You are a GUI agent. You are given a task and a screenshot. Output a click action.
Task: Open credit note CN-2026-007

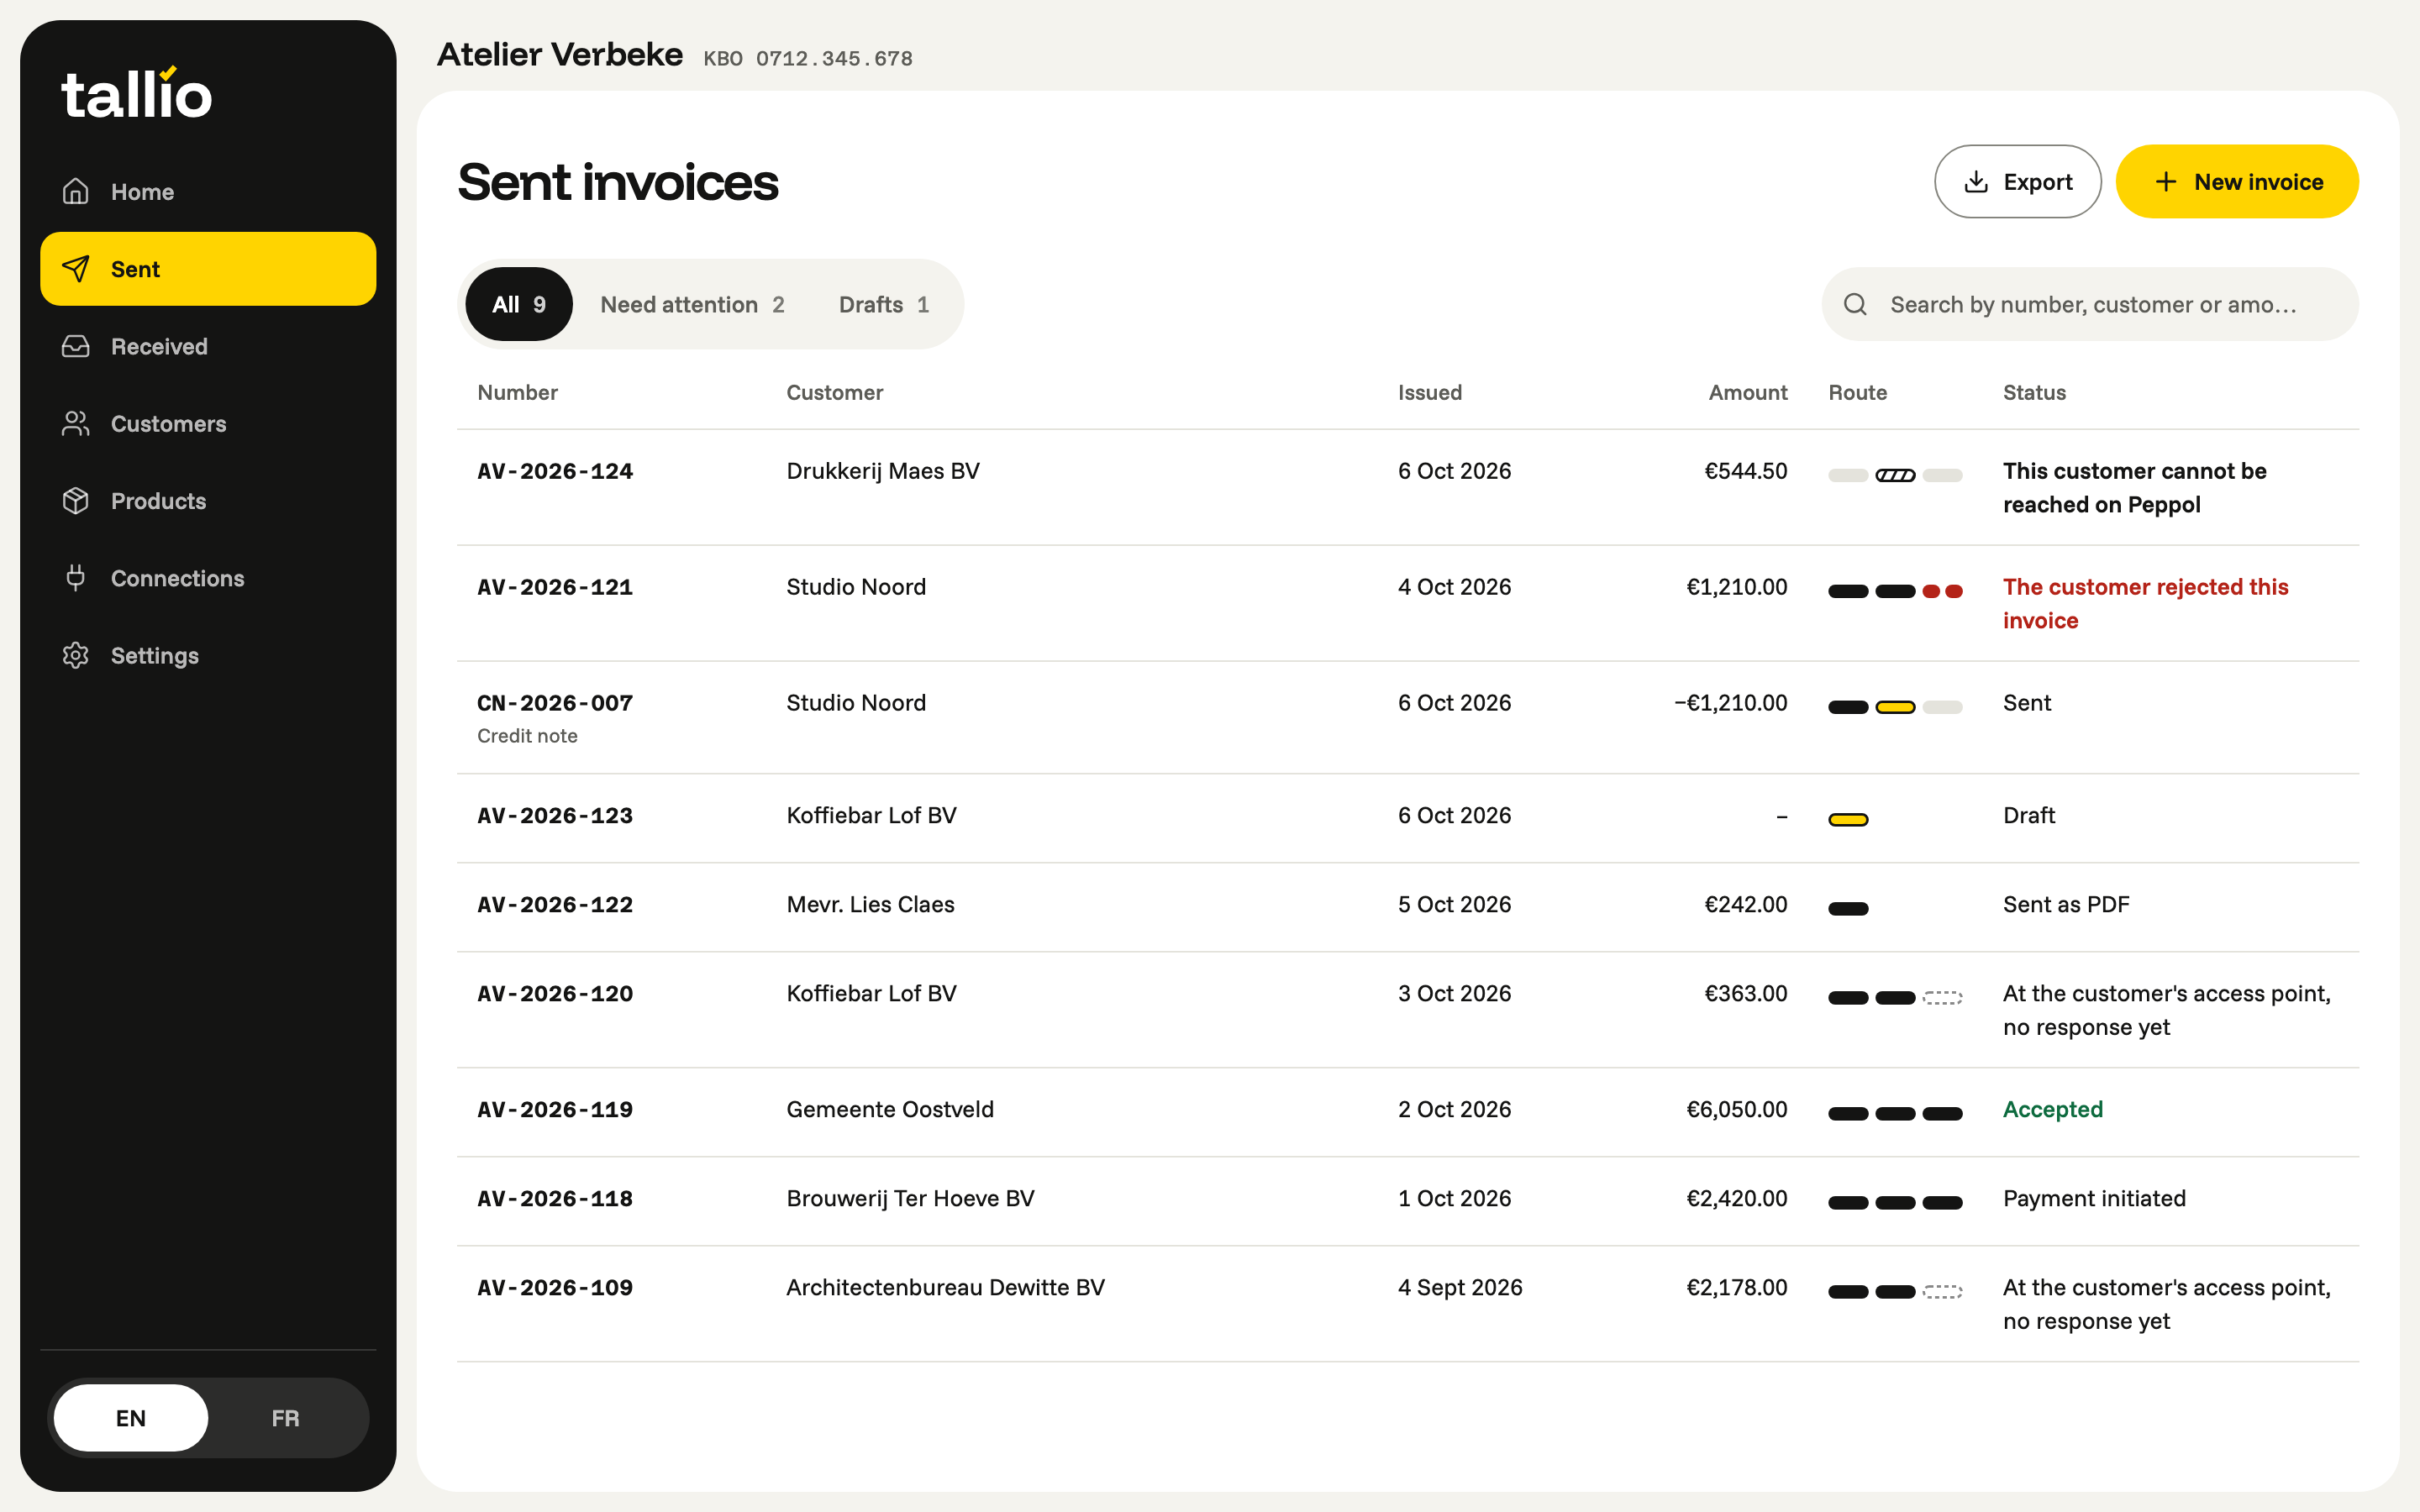pos(555,703)
